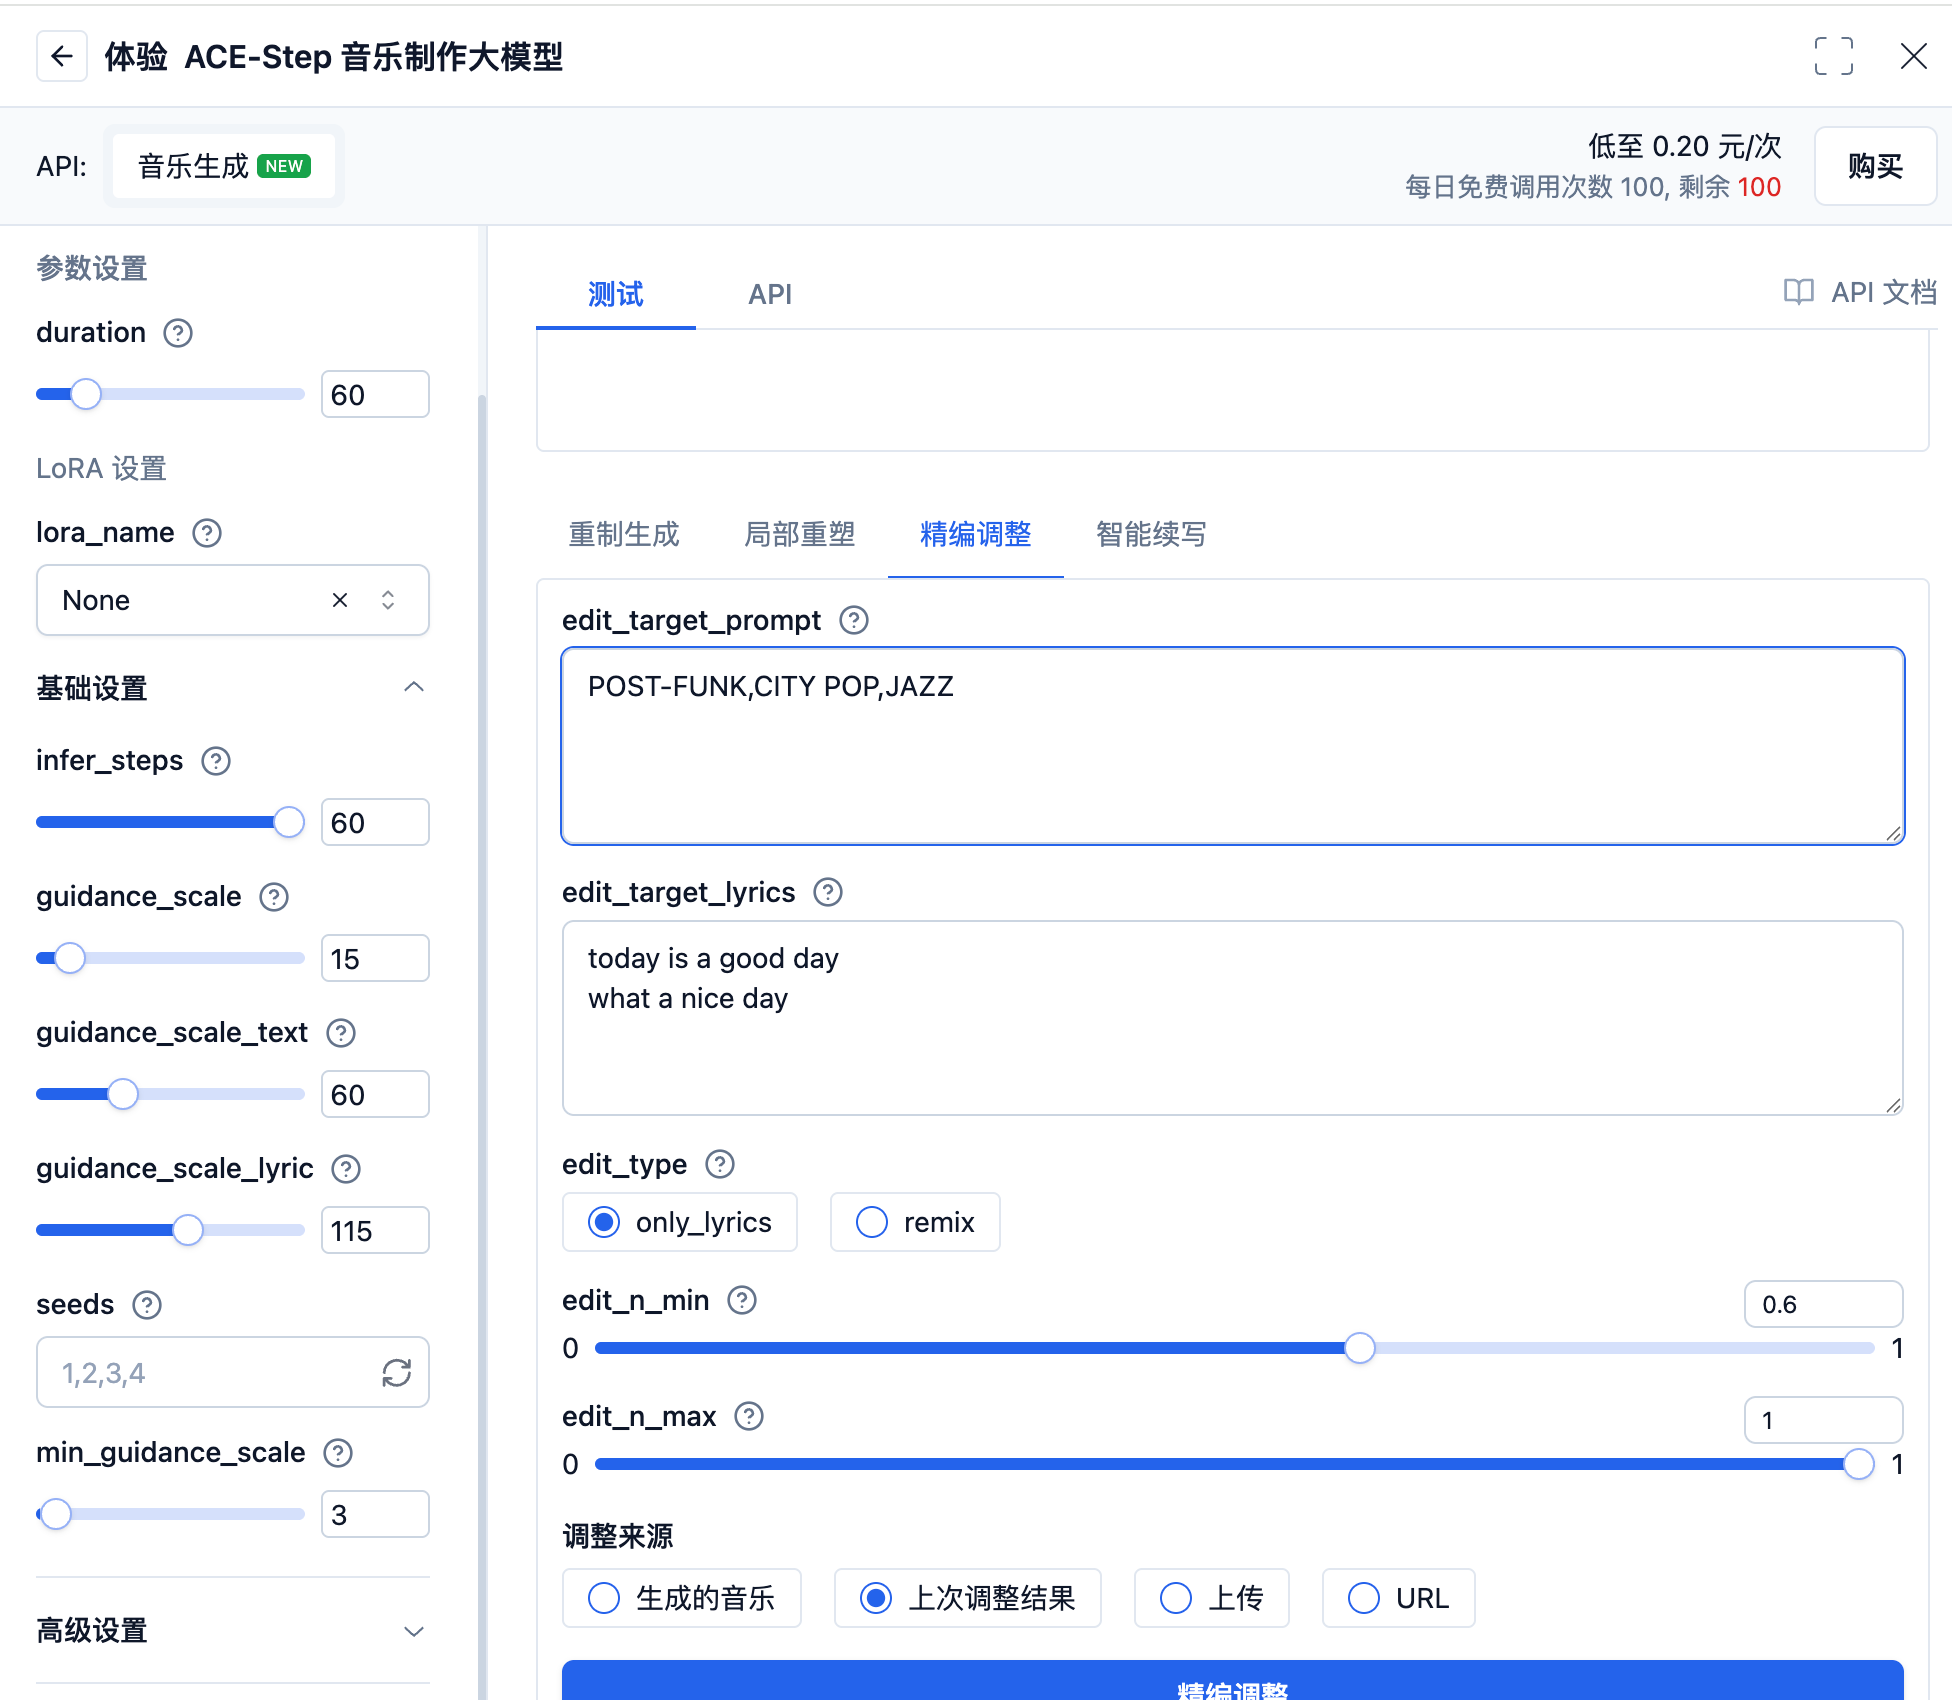Select the remix edit type
1952x1700 pixels.
click(872, 1222)
